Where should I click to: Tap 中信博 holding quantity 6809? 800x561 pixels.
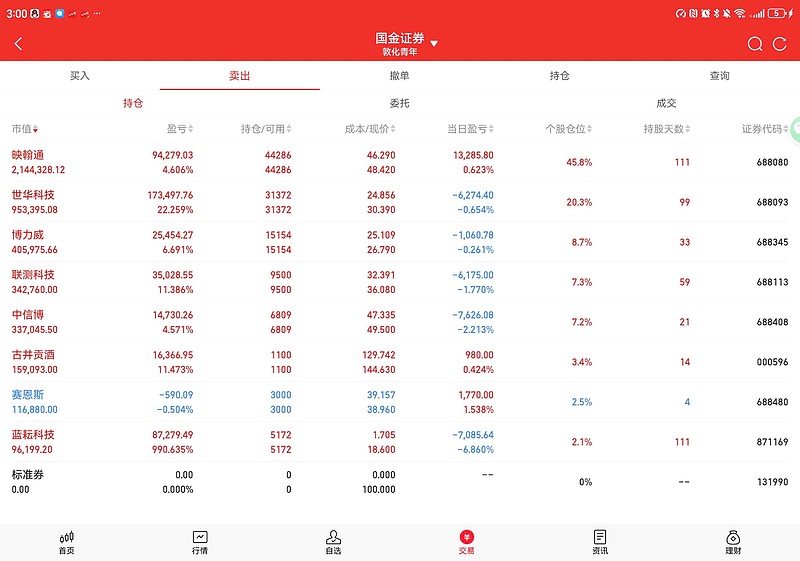281,315
